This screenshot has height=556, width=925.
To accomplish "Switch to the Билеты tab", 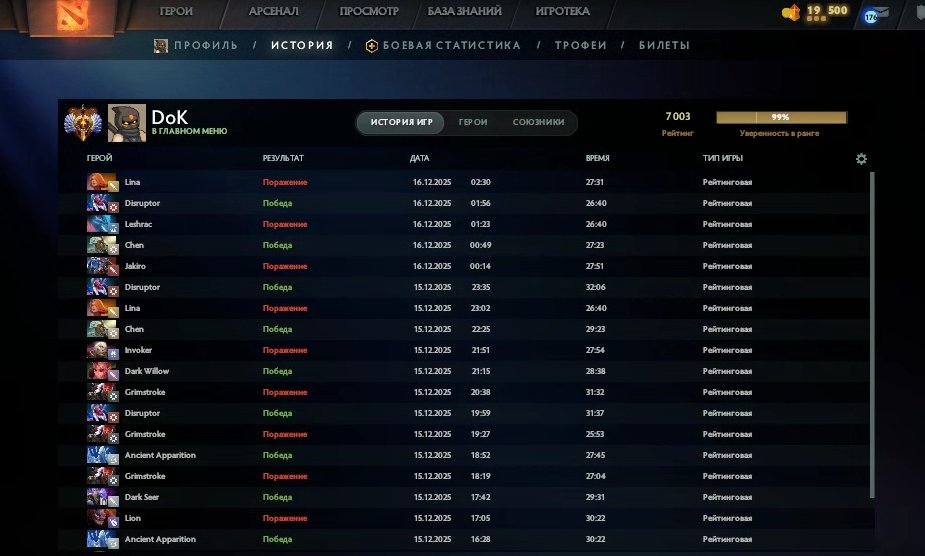I will [x=664, y=45].
